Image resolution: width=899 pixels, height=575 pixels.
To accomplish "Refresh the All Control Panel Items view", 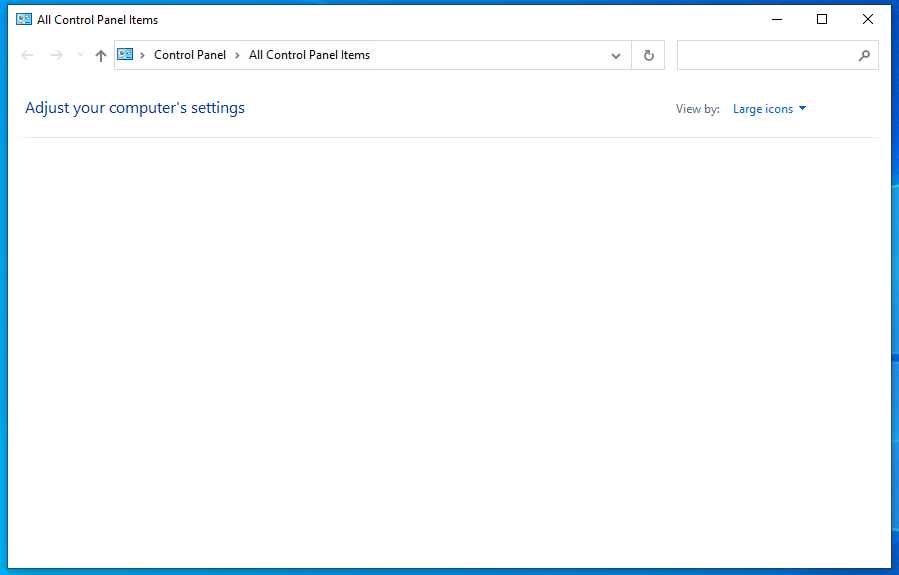I will [x=648, y=55].
